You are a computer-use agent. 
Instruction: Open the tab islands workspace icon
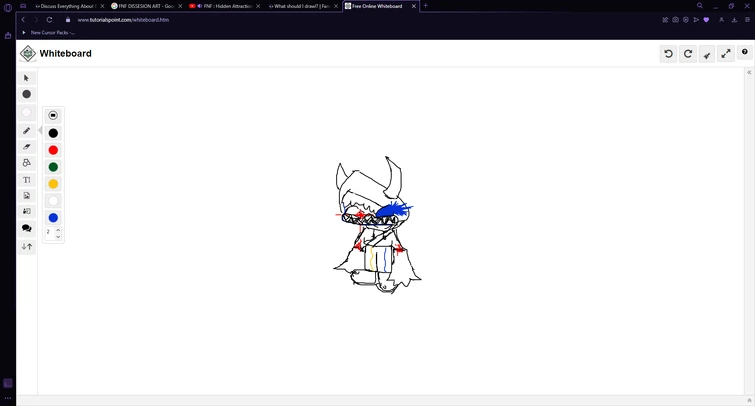click(23, 6)
